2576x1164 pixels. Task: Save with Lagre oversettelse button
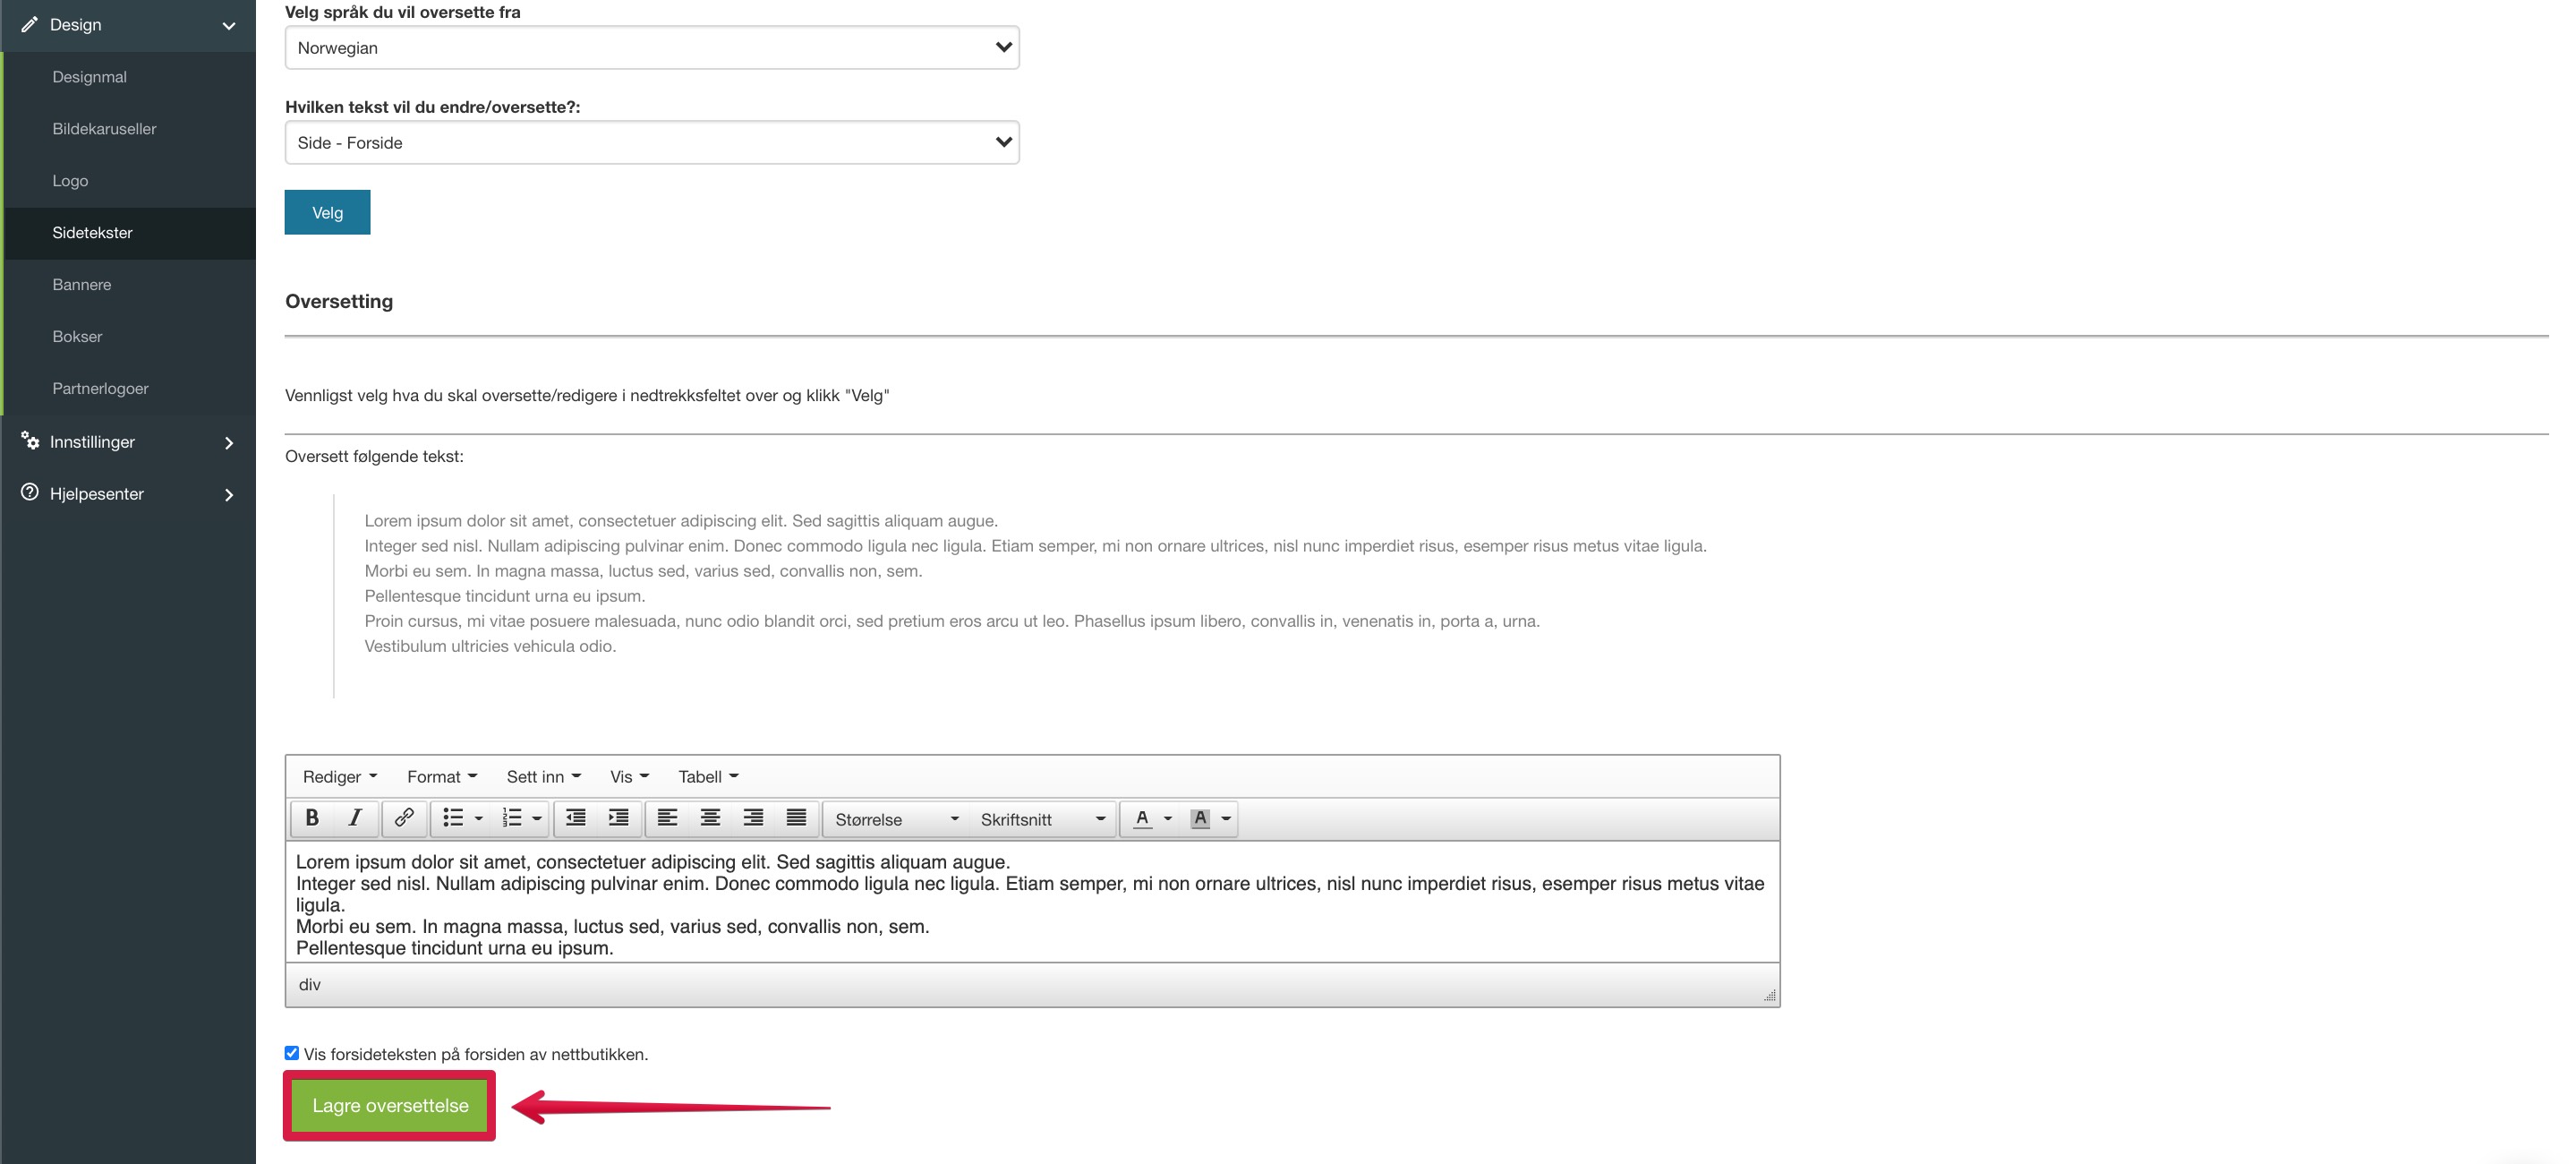click(x=390, y=1105)
